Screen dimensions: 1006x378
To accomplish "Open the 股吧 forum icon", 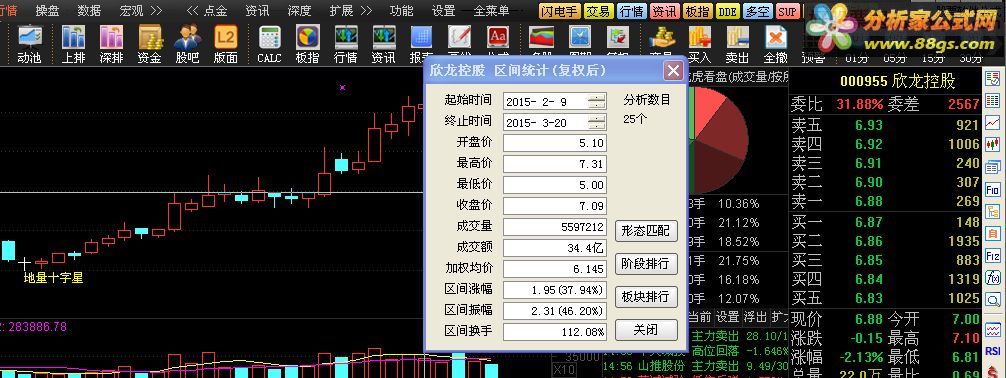I will coord(187,44).
